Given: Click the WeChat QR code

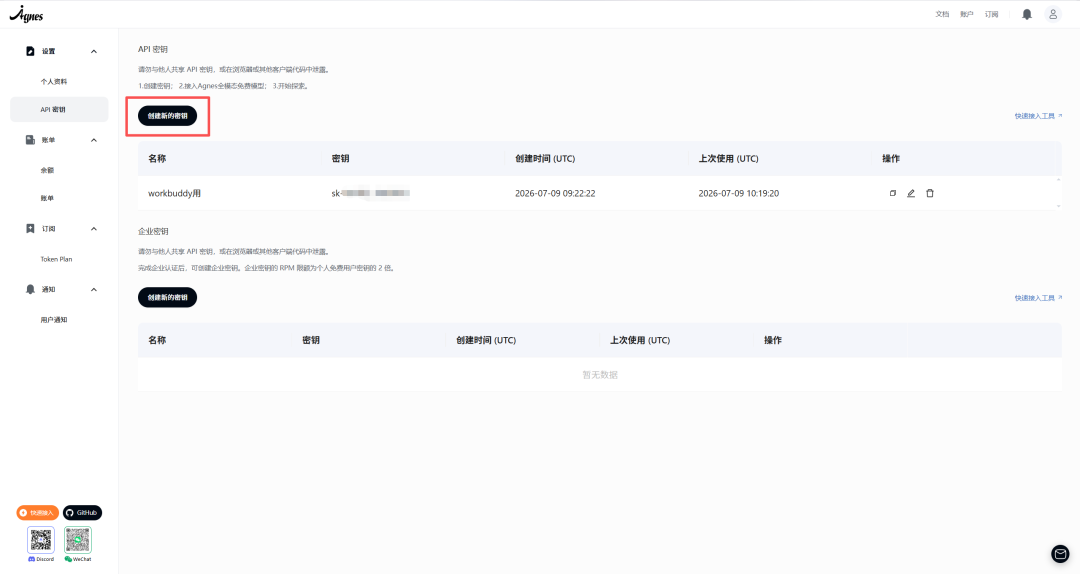Looking at the screenshot, I should 78,540.
